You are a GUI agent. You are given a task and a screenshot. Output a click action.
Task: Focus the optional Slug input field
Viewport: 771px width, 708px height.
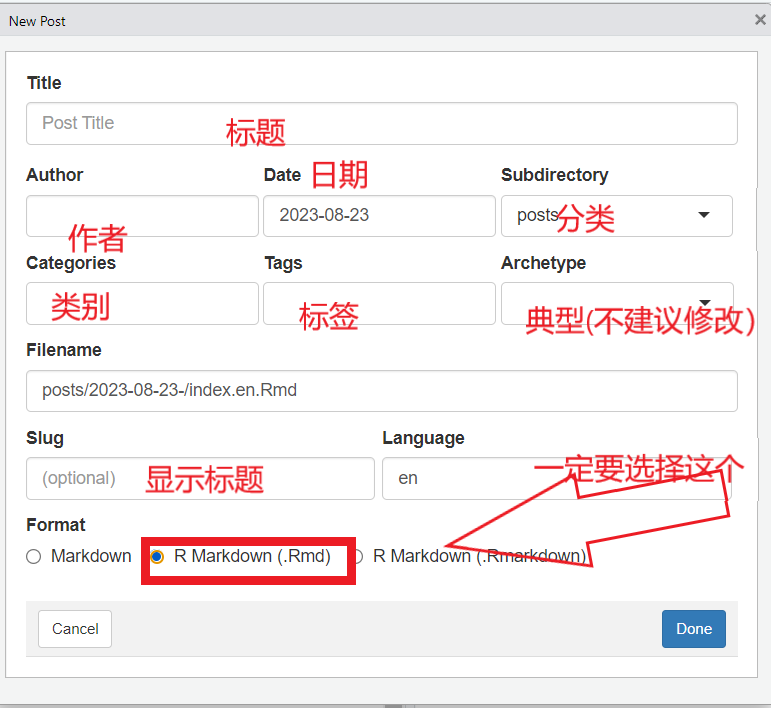(x=200, y=478)
